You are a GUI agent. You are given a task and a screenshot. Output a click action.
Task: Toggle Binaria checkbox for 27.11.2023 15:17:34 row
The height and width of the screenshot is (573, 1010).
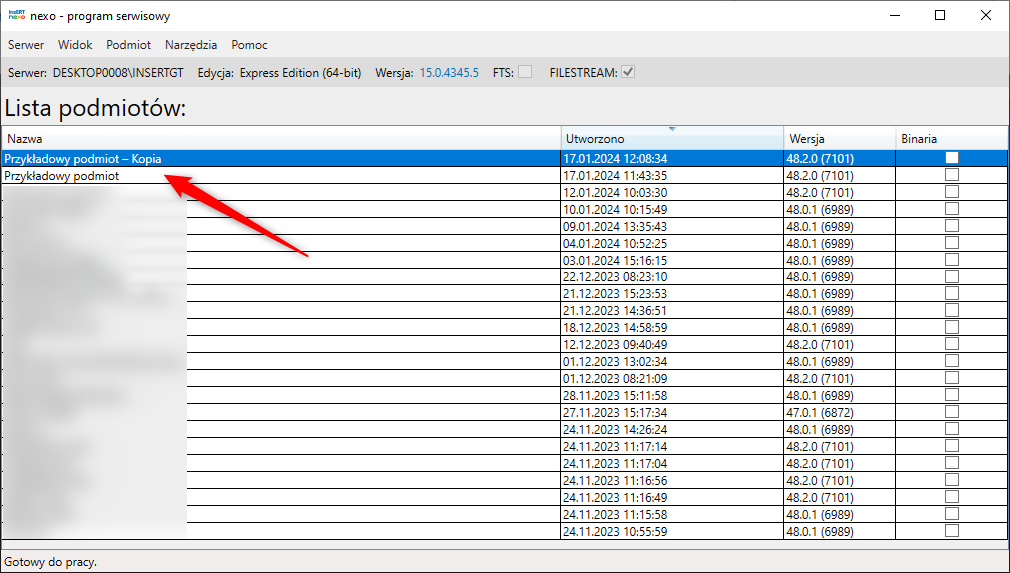[951, 411]
